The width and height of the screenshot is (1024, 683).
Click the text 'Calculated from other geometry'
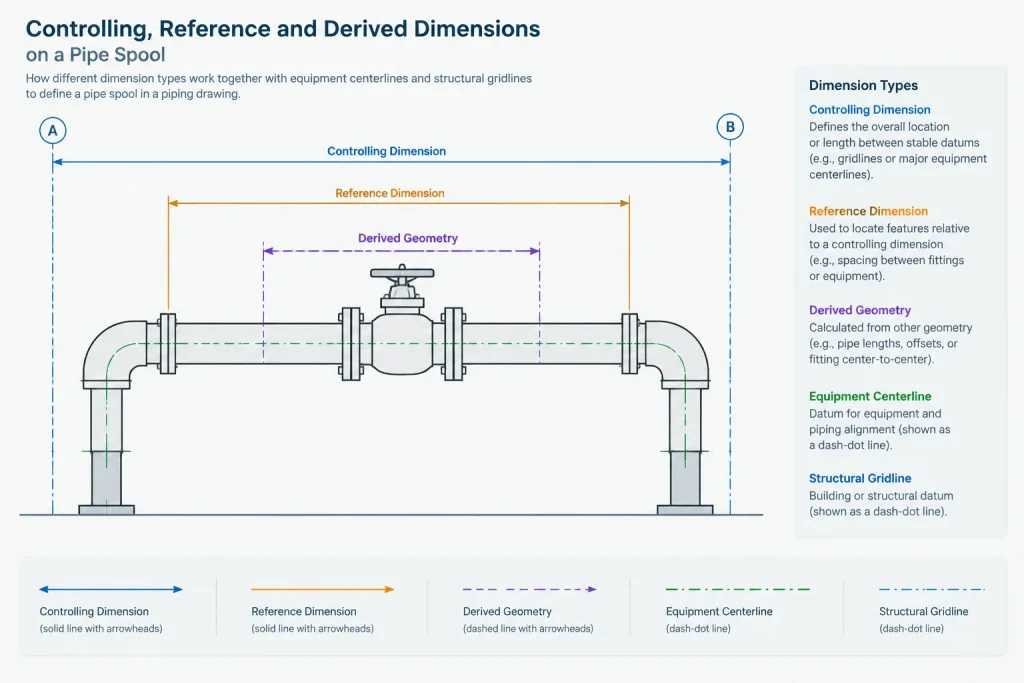click(891, 328)
